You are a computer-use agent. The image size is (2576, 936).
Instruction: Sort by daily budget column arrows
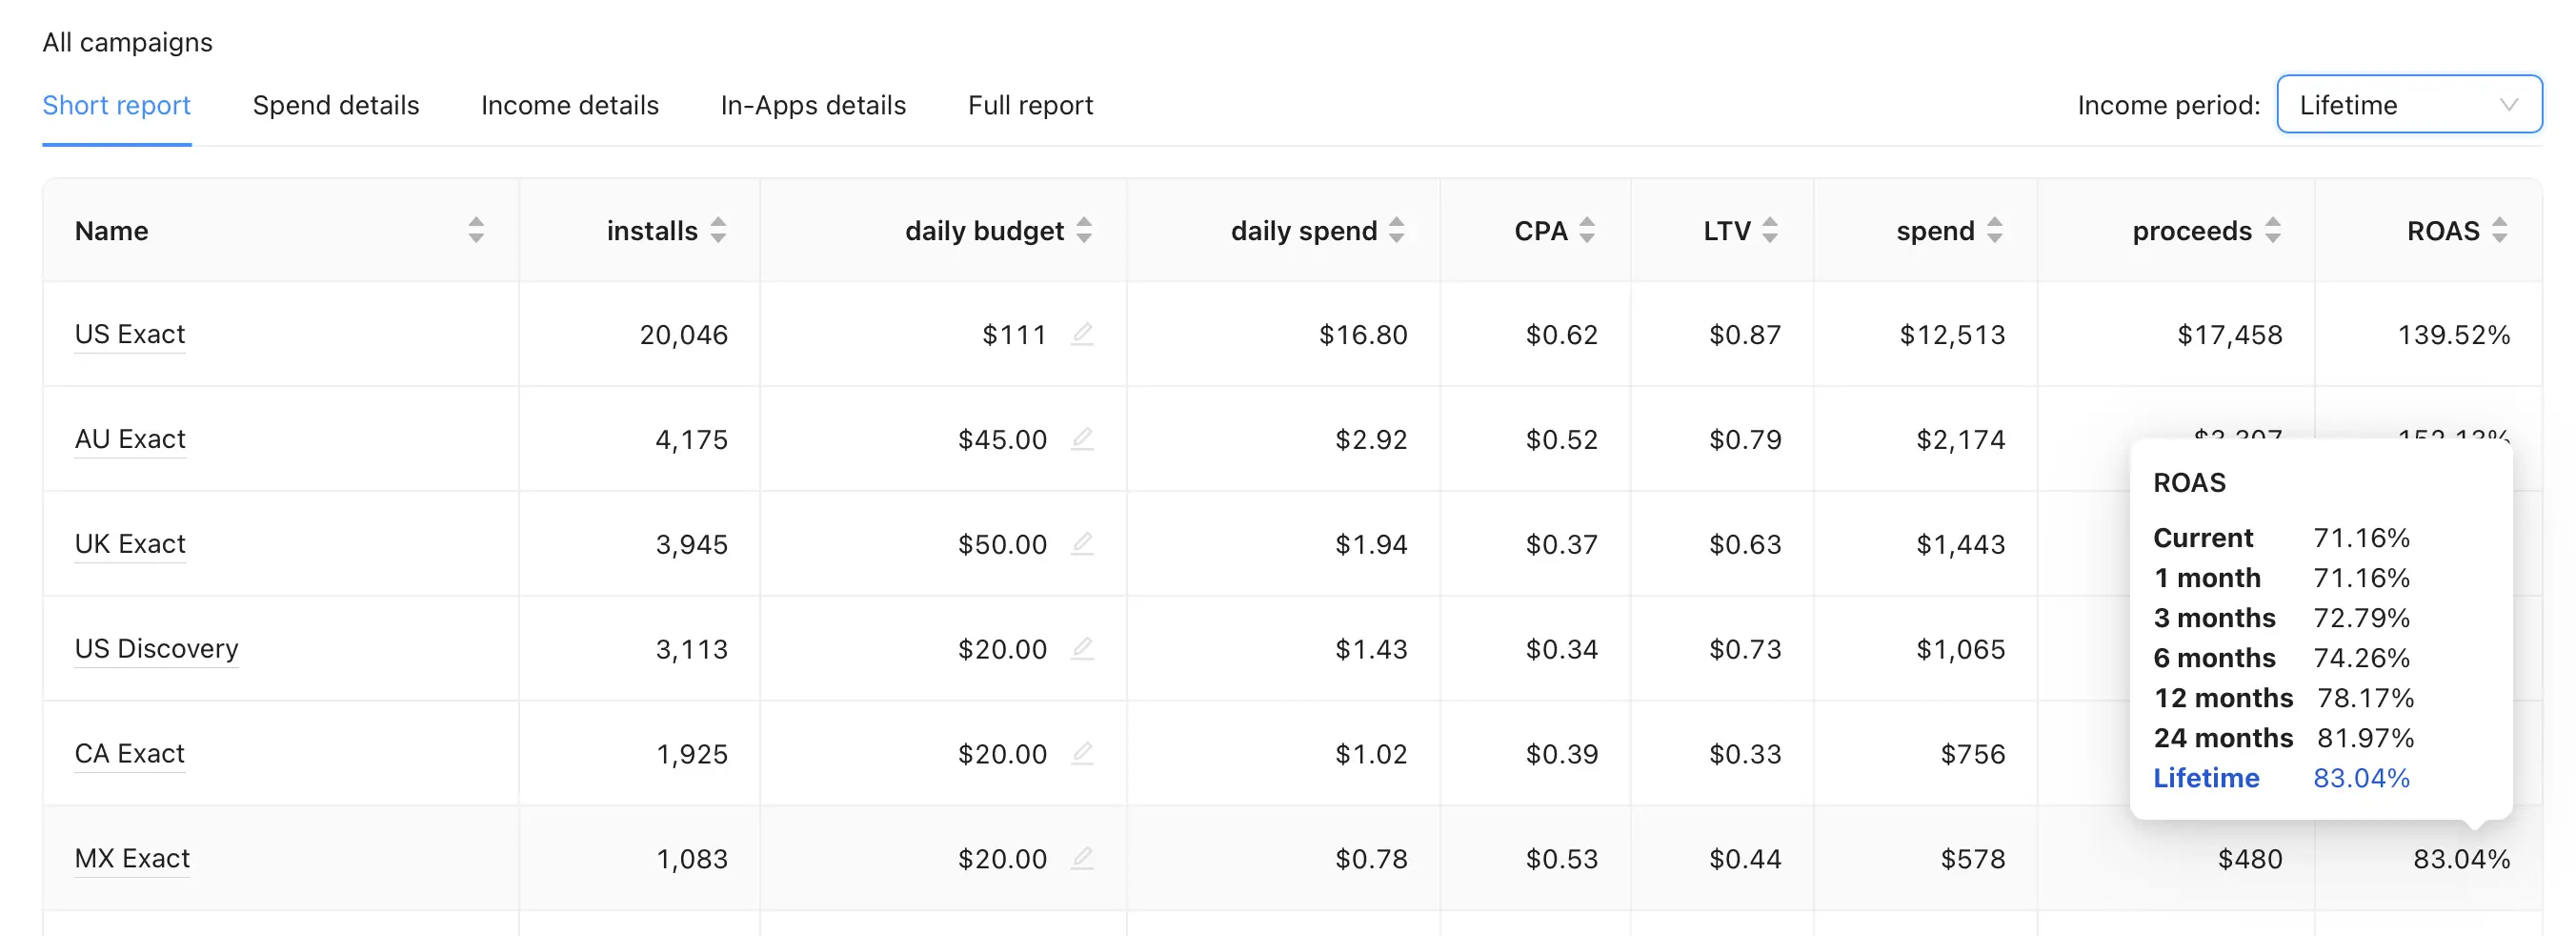click(1084, 231)
